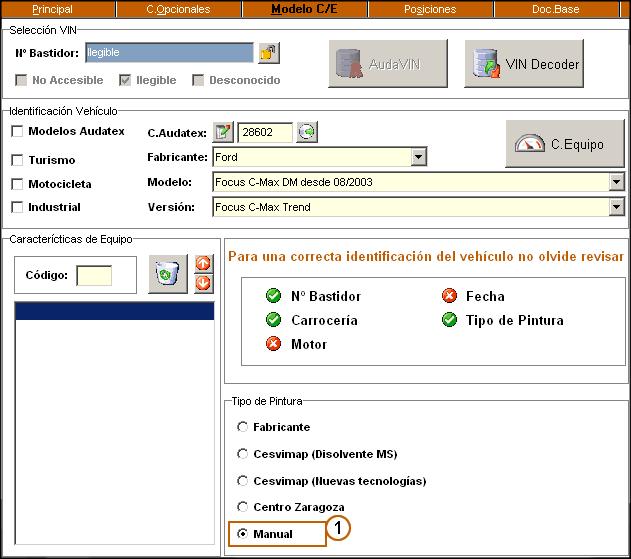Expand the Versión dropdown
Image resolution: width=631 pixels, height=559 pixels.
[x=616, y=207]
